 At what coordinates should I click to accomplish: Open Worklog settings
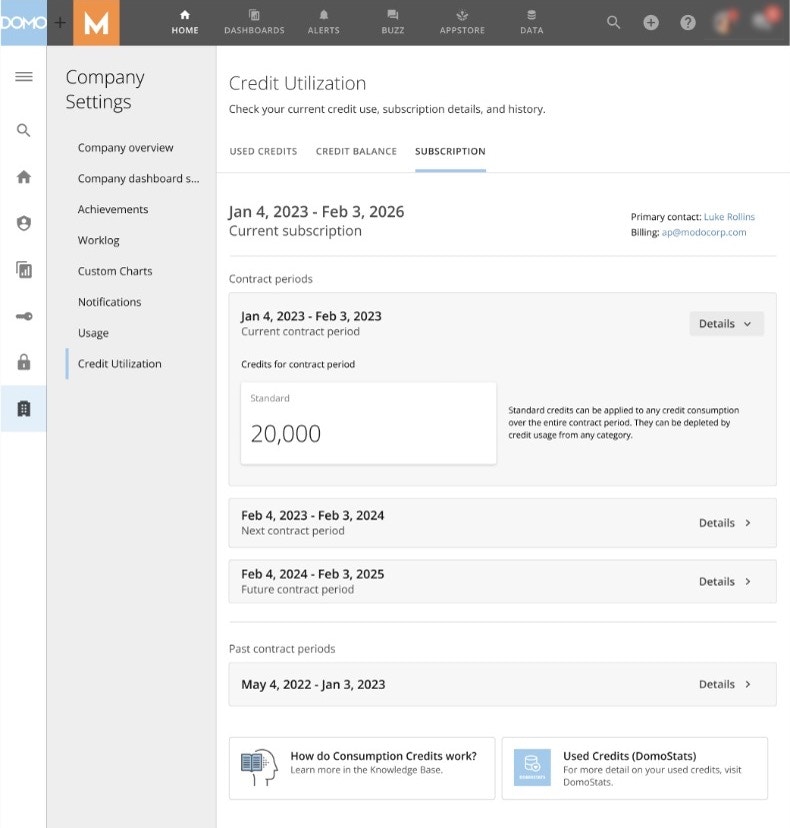point(98,240)
